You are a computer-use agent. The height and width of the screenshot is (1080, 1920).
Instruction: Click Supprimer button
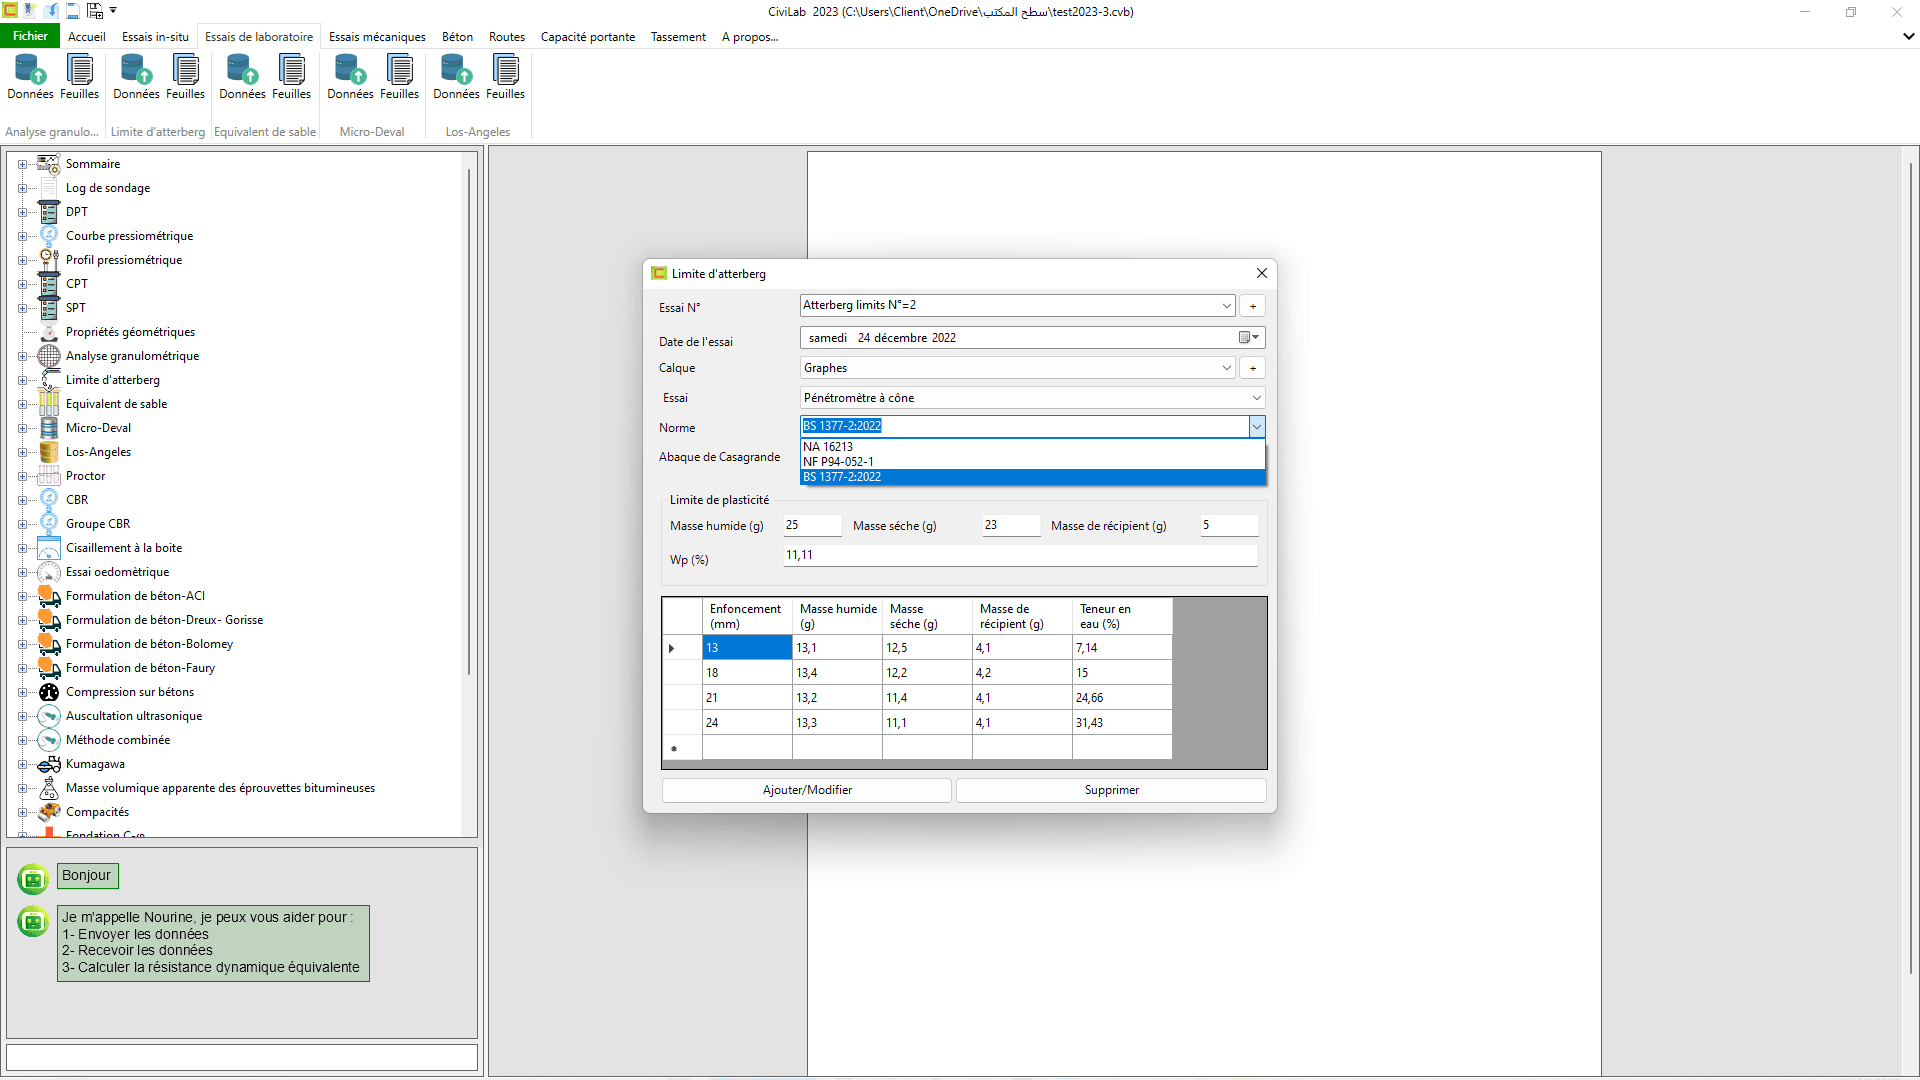click(1111, 790)
